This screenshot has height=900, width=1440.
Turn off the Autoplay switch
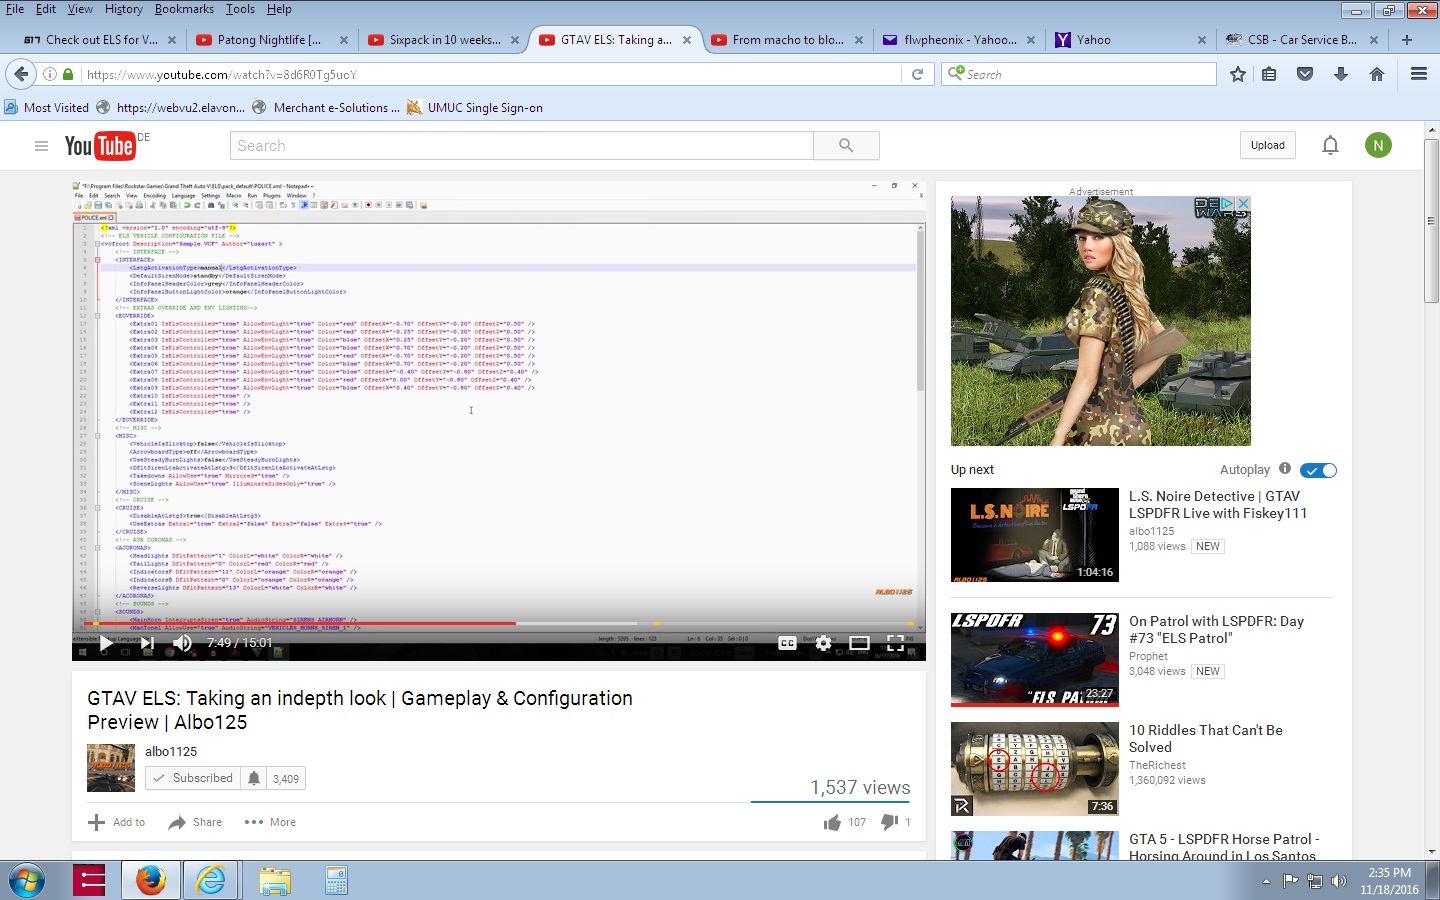point(1318,470)
